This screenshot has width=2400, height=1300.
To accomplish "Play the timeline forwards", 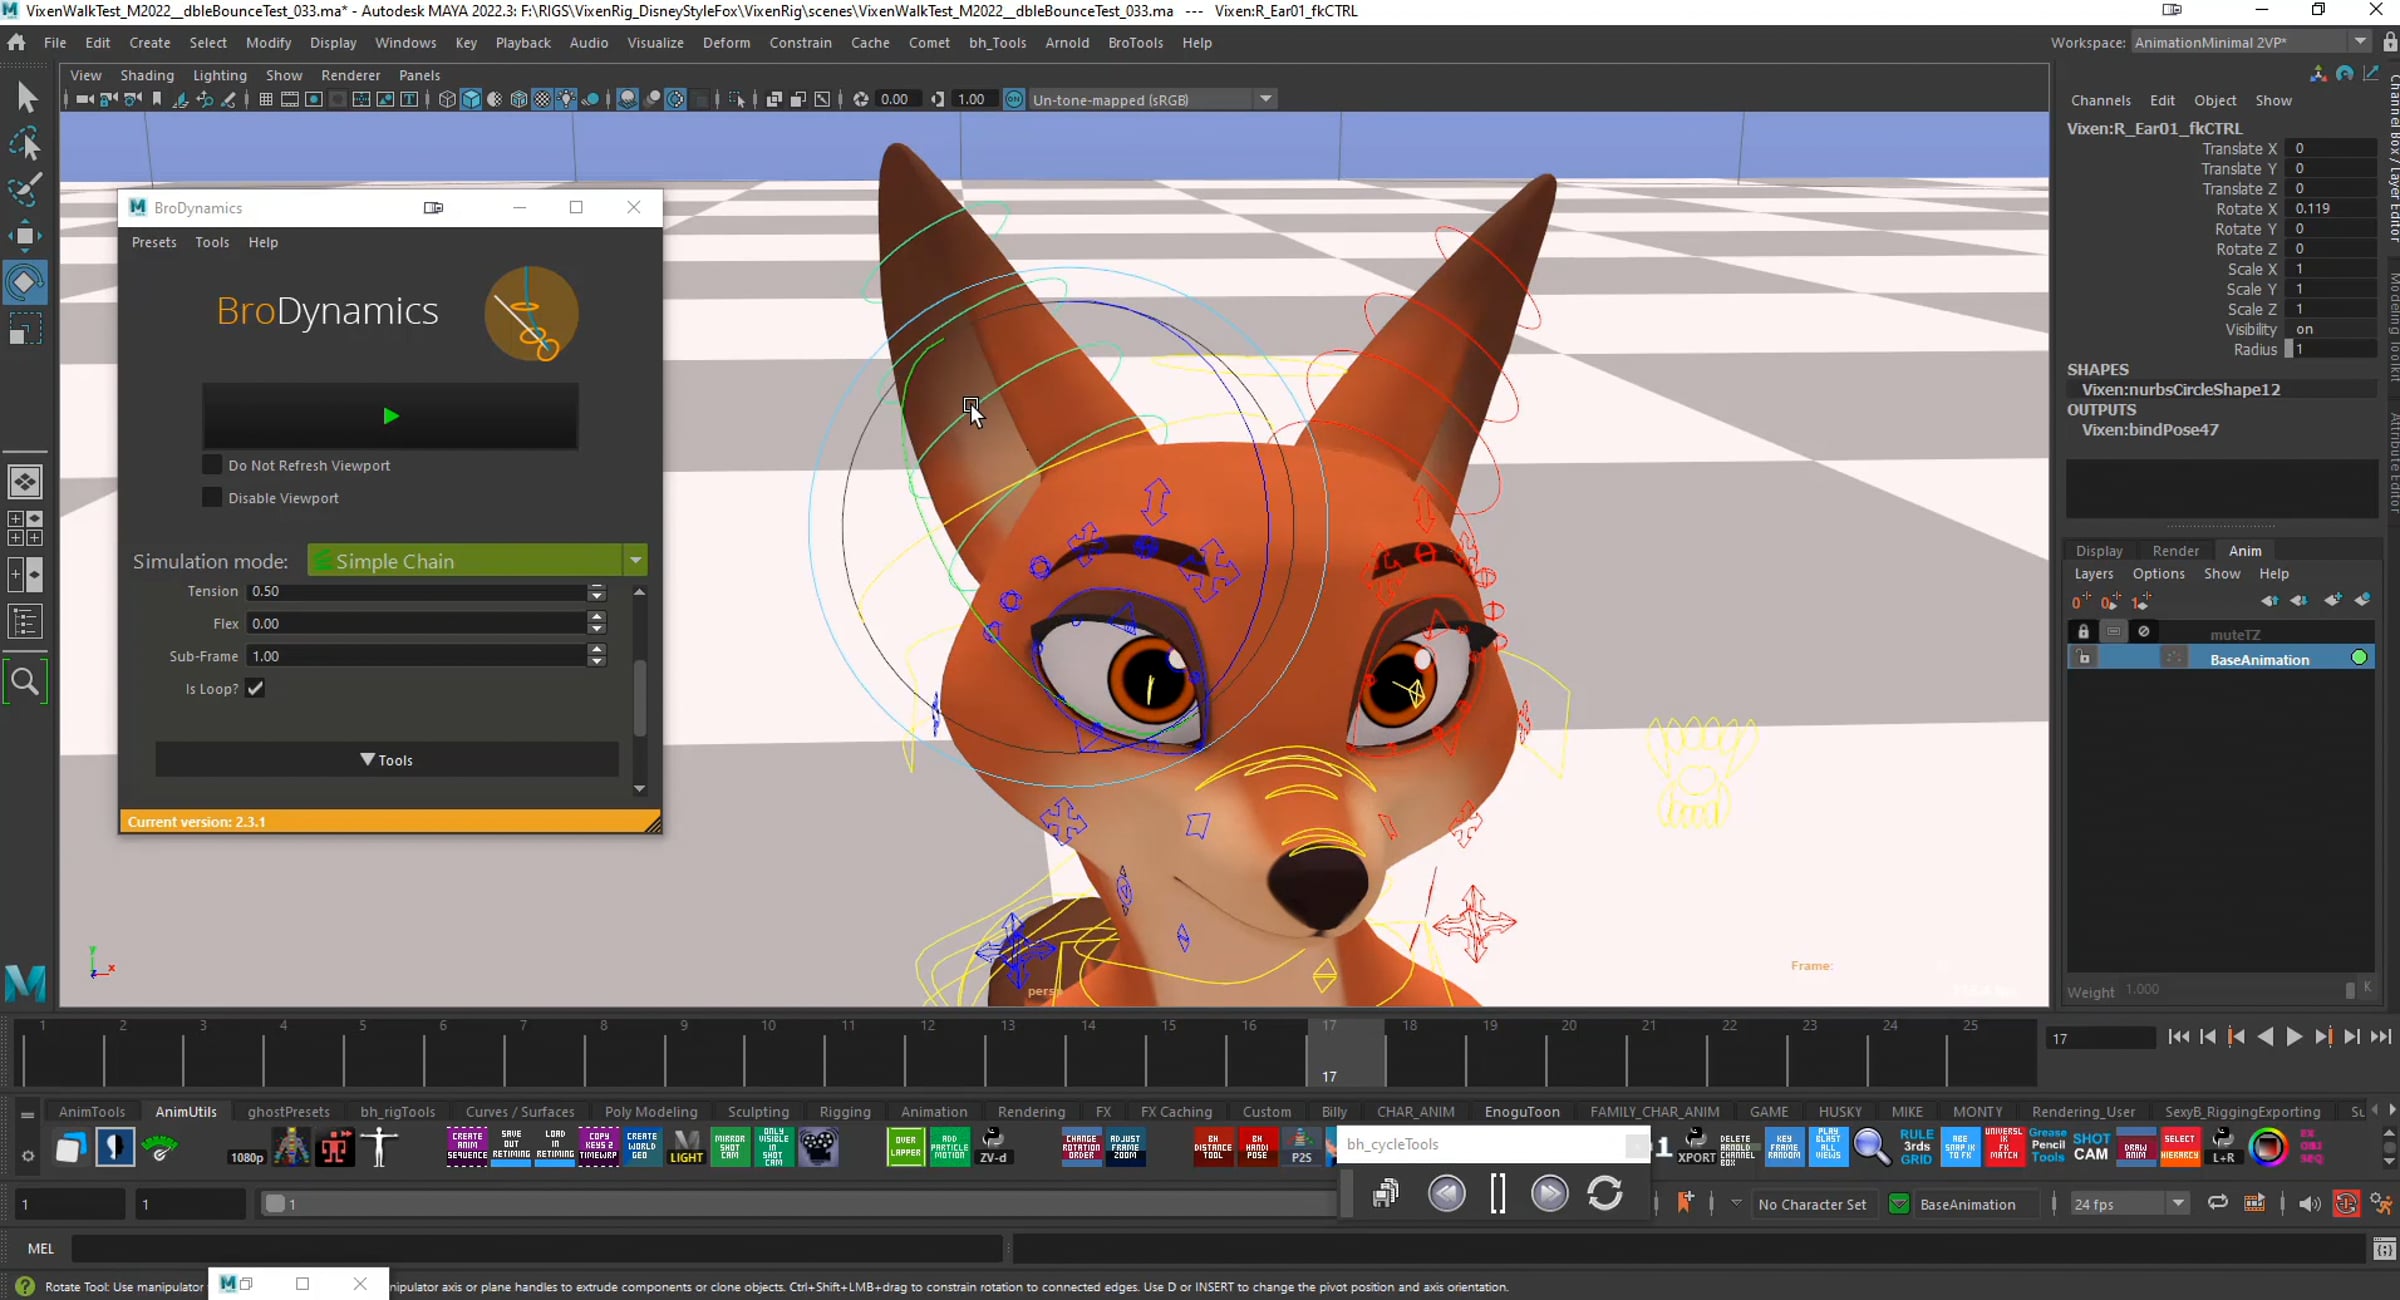I will coord(2294,1037).
